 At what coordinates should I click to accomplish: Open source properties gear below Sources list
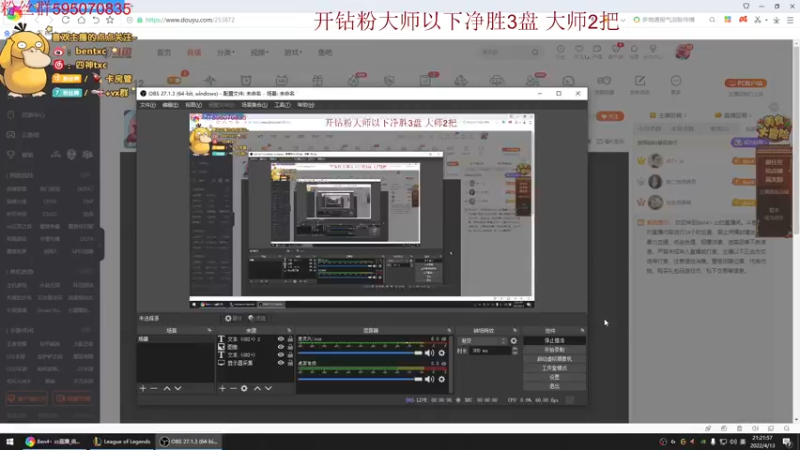tap(244, 388)
